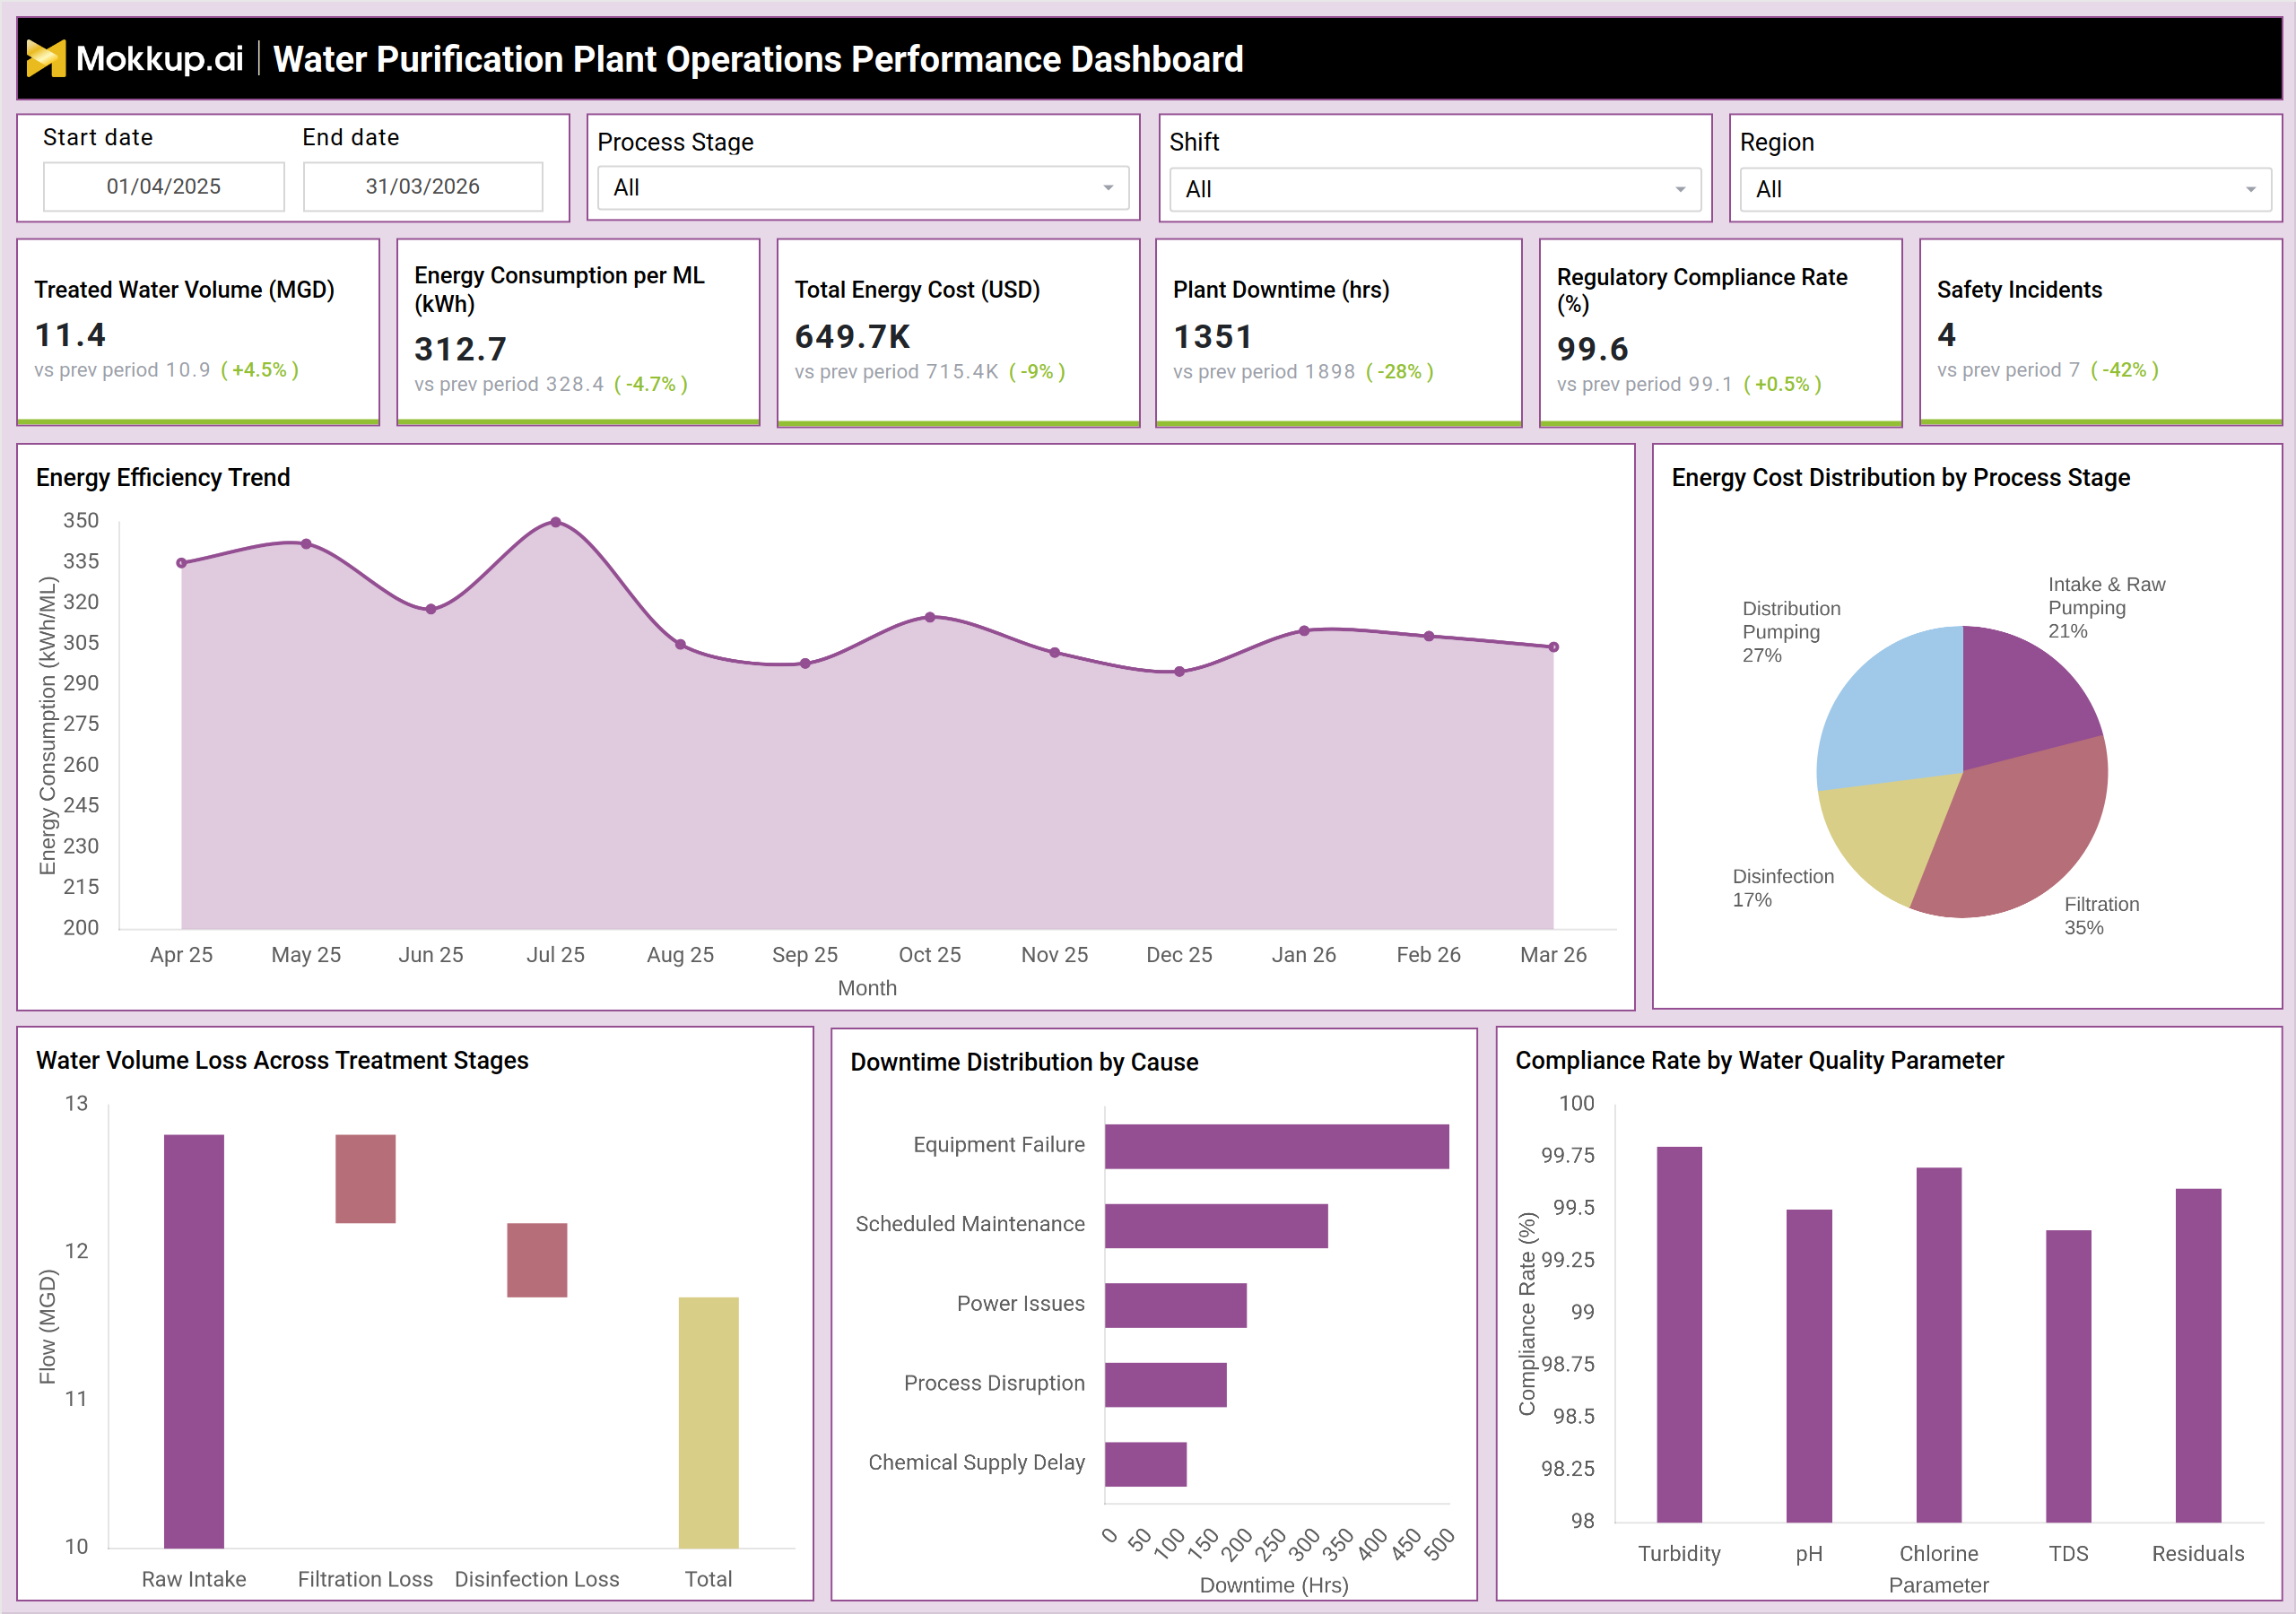Click the Treated Water Volume KPI value 11.4
The height and width of the screenshot is (1614, 2296).
click(x=70, y=334)
